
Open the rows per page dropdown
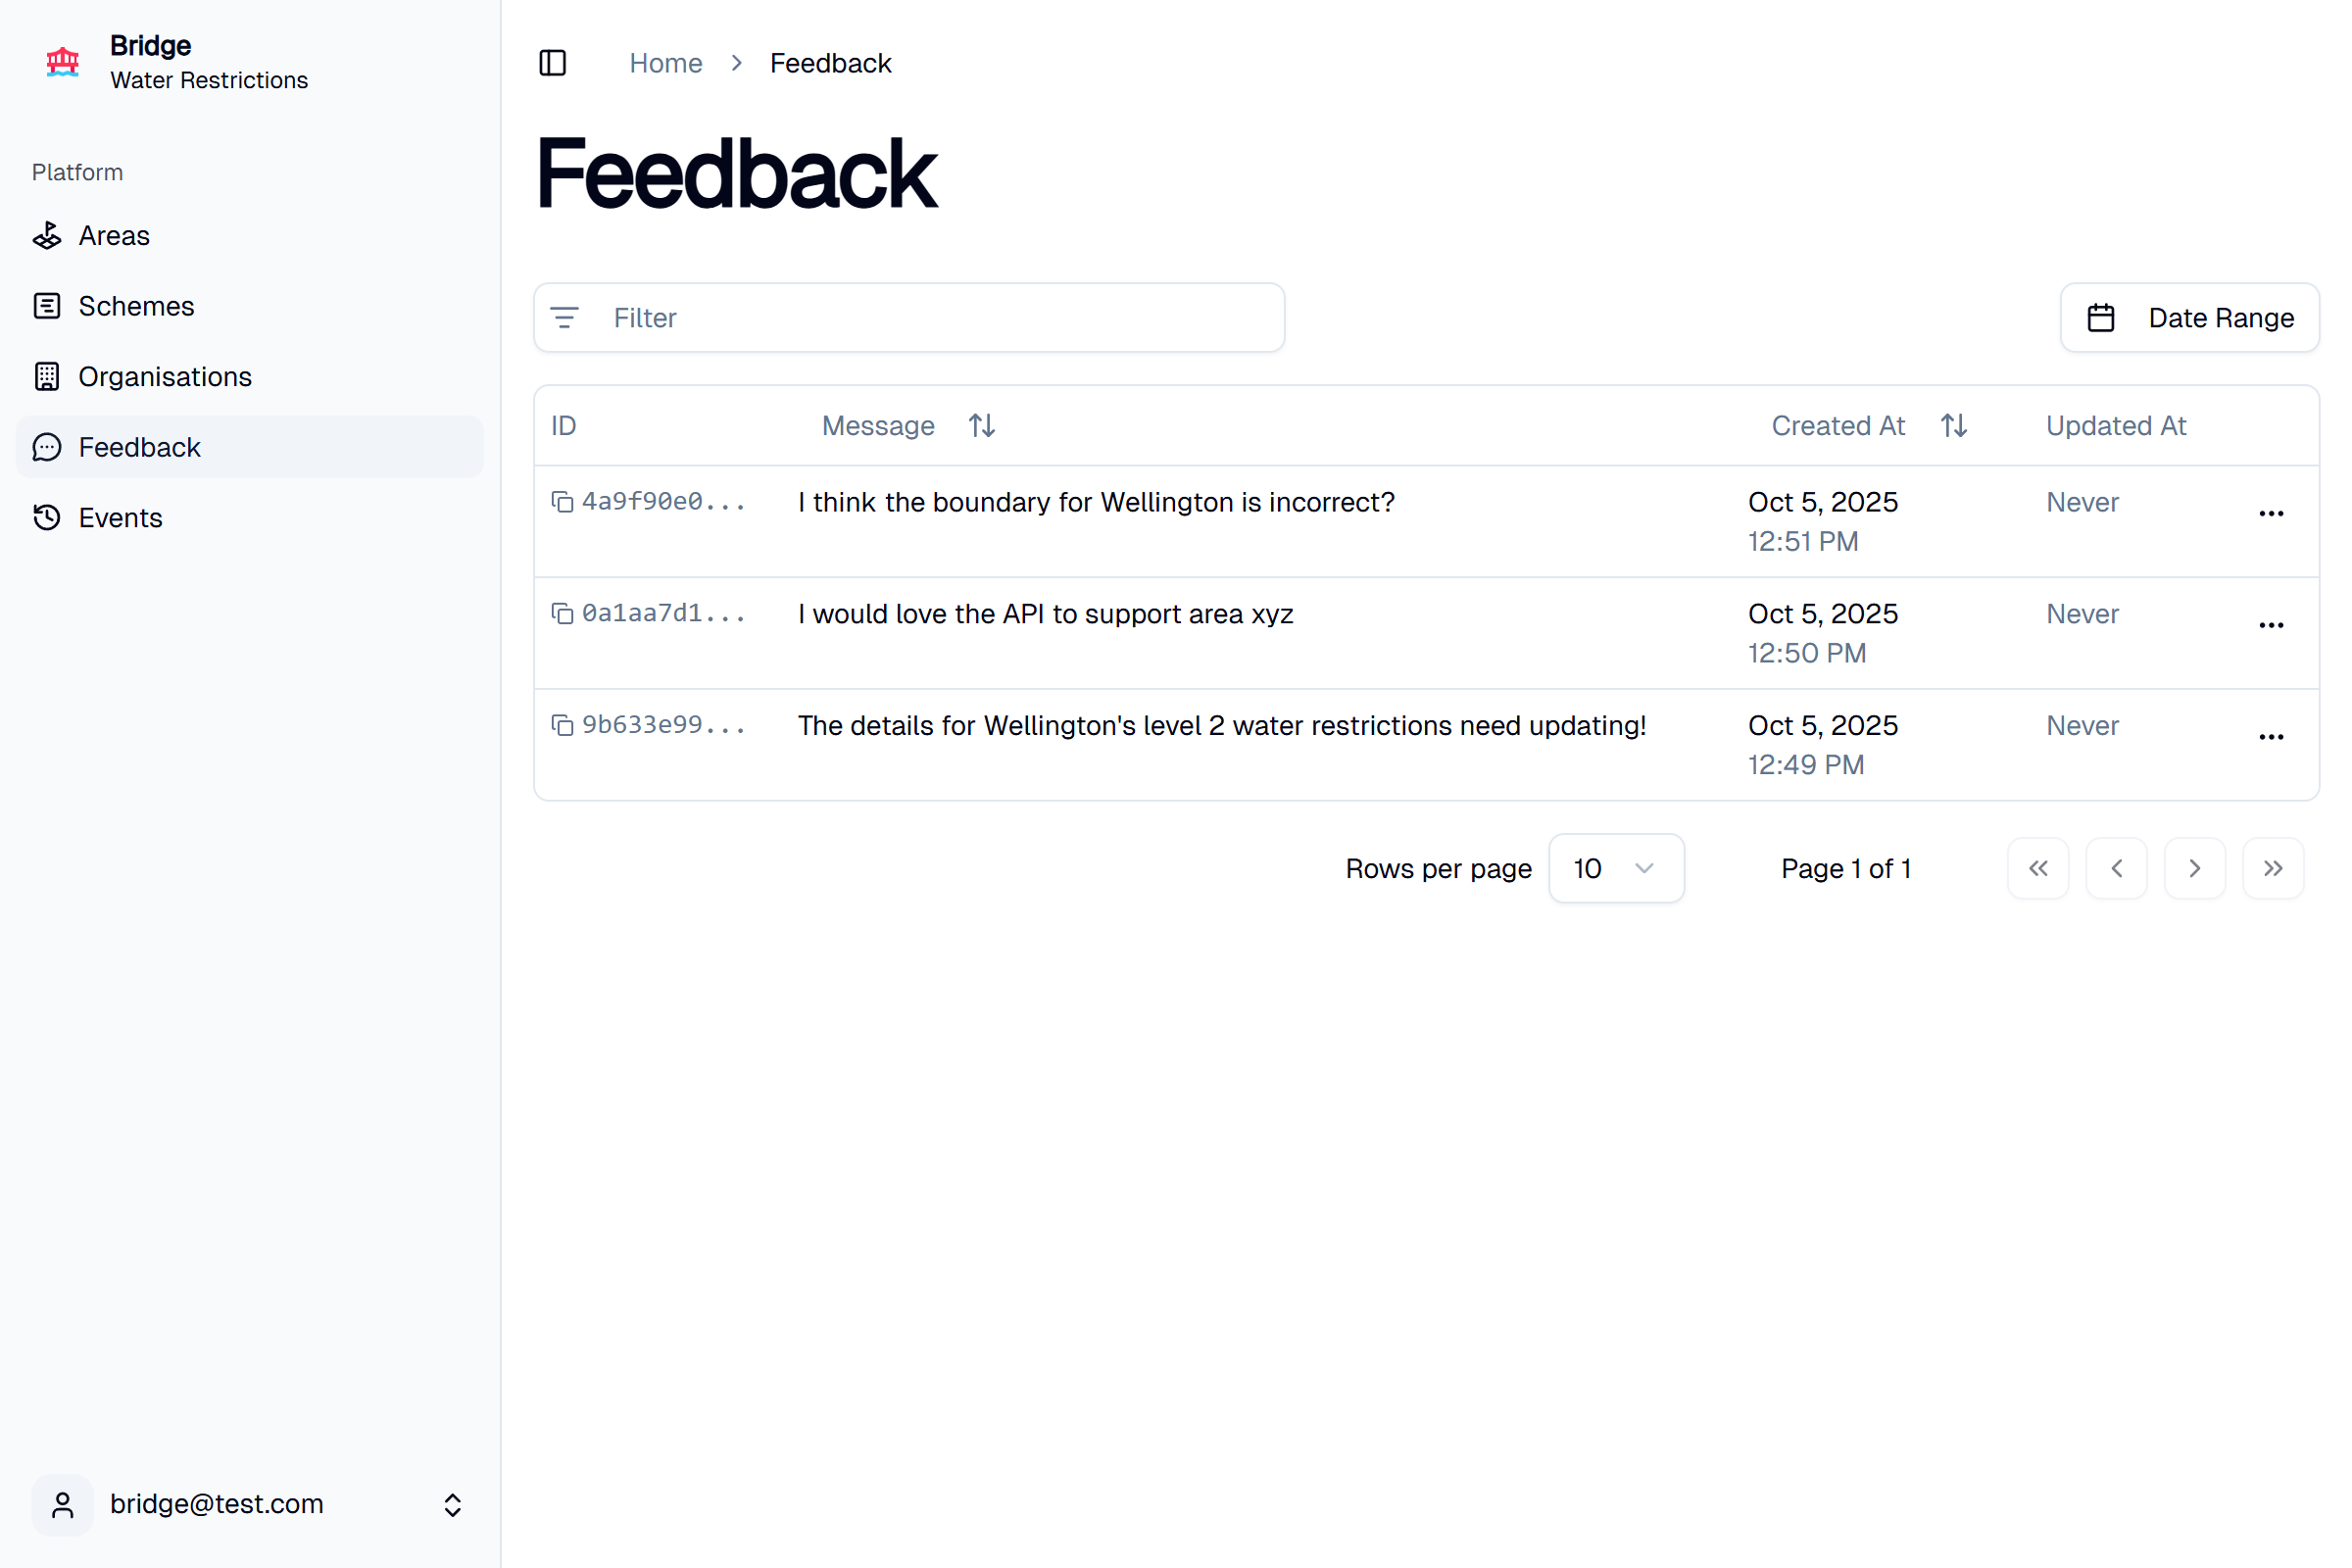coord(1616,868)
